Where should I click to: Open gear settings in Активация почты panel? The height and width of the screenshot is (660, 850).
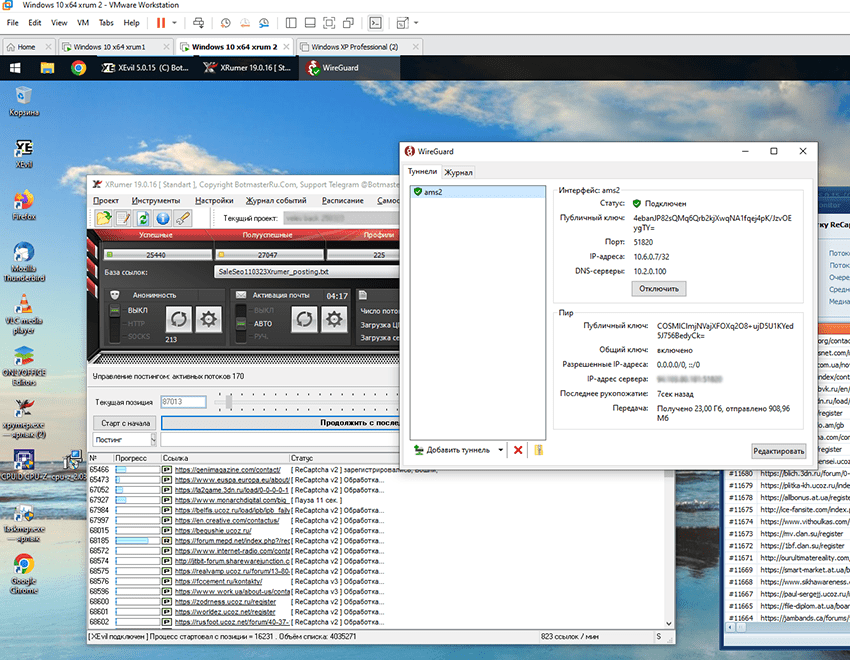(x=334, y=319)
